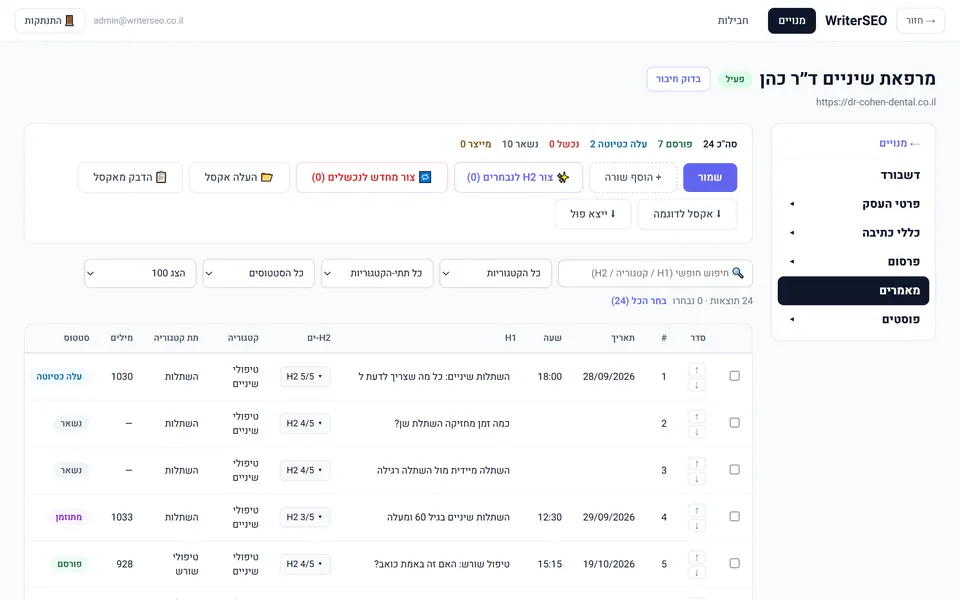Click בדוק חיבור connection check button
The width and height of the screenshot is (960, 600).
[678, 79]
